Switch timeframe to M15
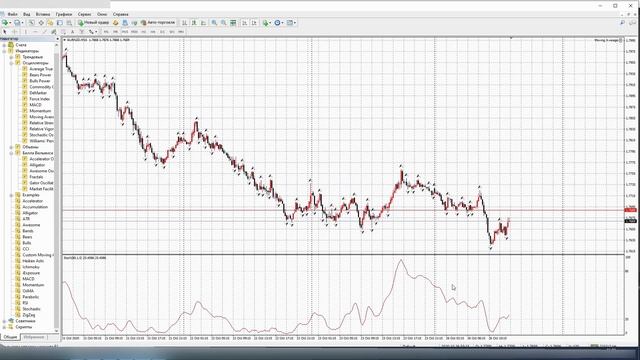Screen dimensions: 640x360 pyautogui.click(x=124, y=31)
